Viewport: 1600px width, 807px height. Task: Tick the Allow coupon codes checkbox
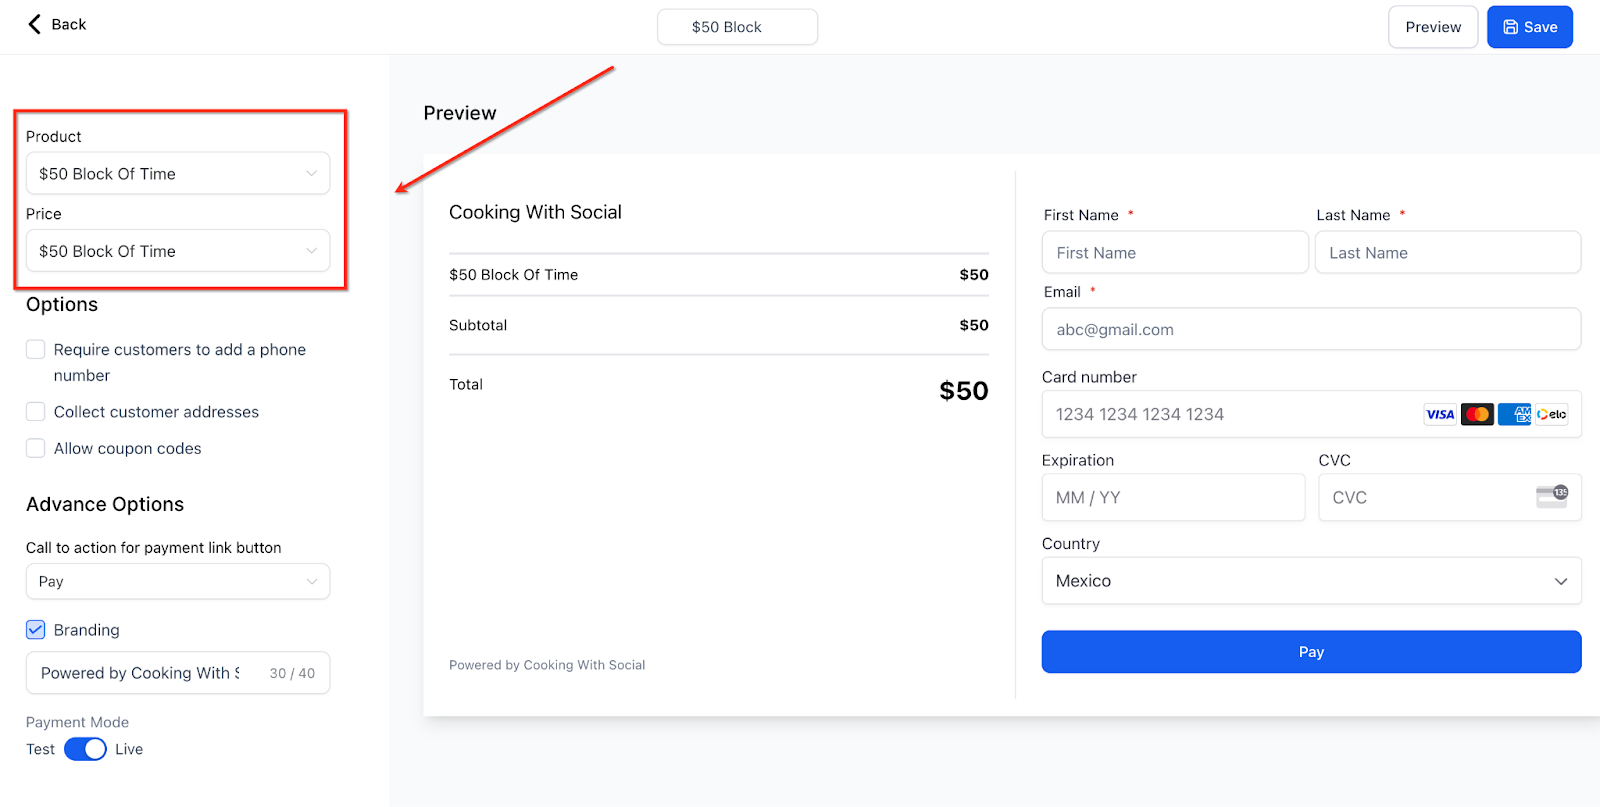[x=36, y=448]
